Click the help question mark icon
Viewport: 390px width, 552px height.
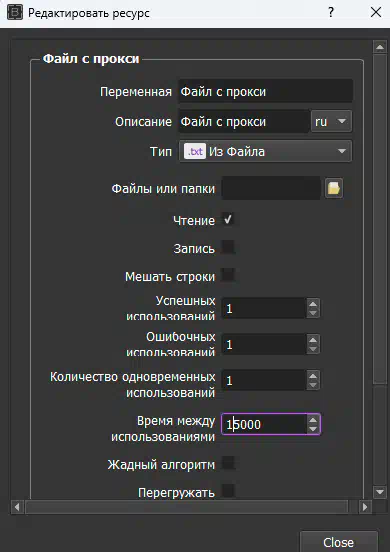(331, 13)
